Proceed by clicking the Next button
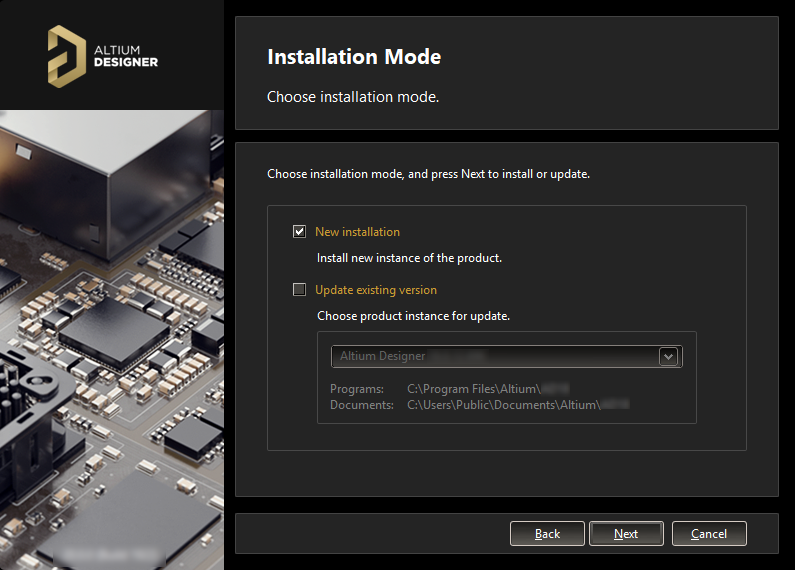 coord(626,533)
